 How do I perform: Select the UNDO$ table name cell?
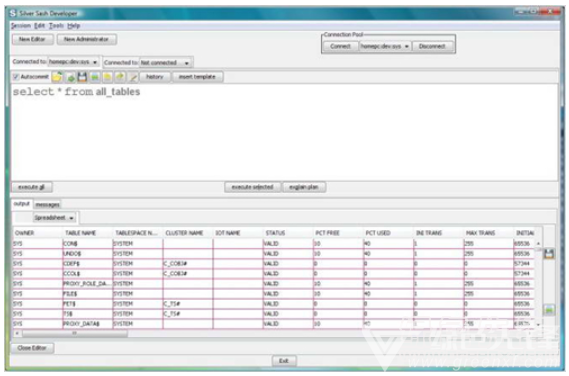coord(87,254)
